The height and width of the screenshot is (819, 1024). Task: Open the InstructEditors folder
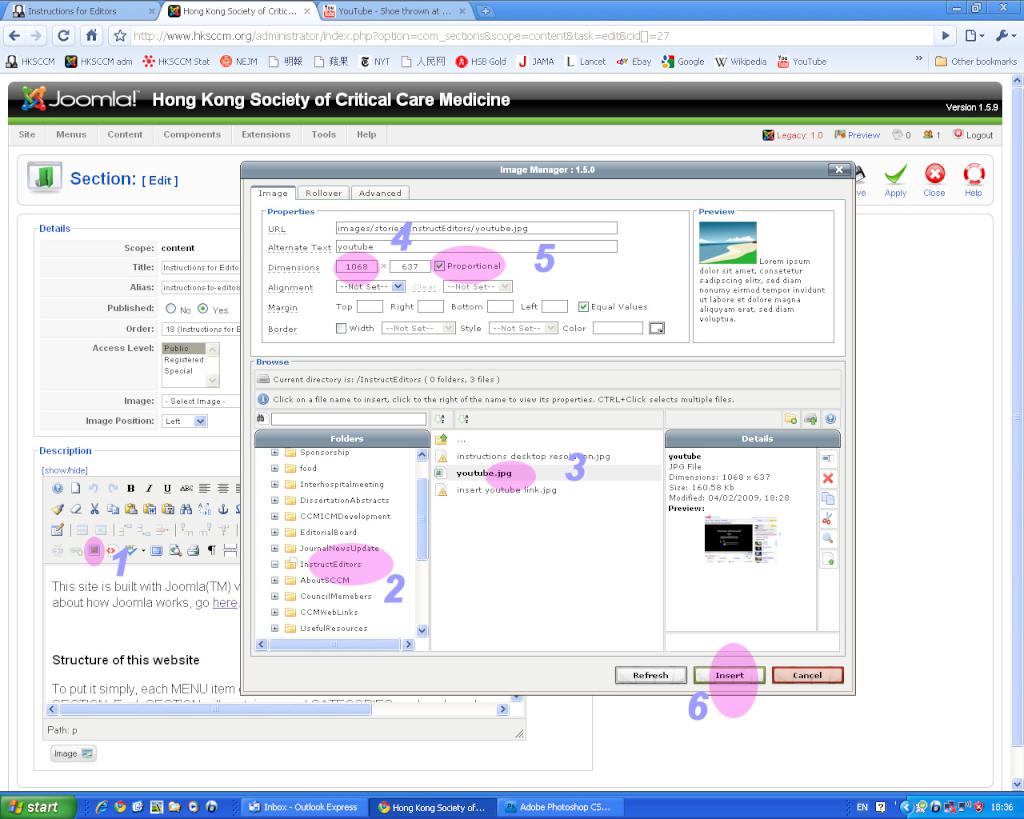pyautogui.click(x=330, y=564)
